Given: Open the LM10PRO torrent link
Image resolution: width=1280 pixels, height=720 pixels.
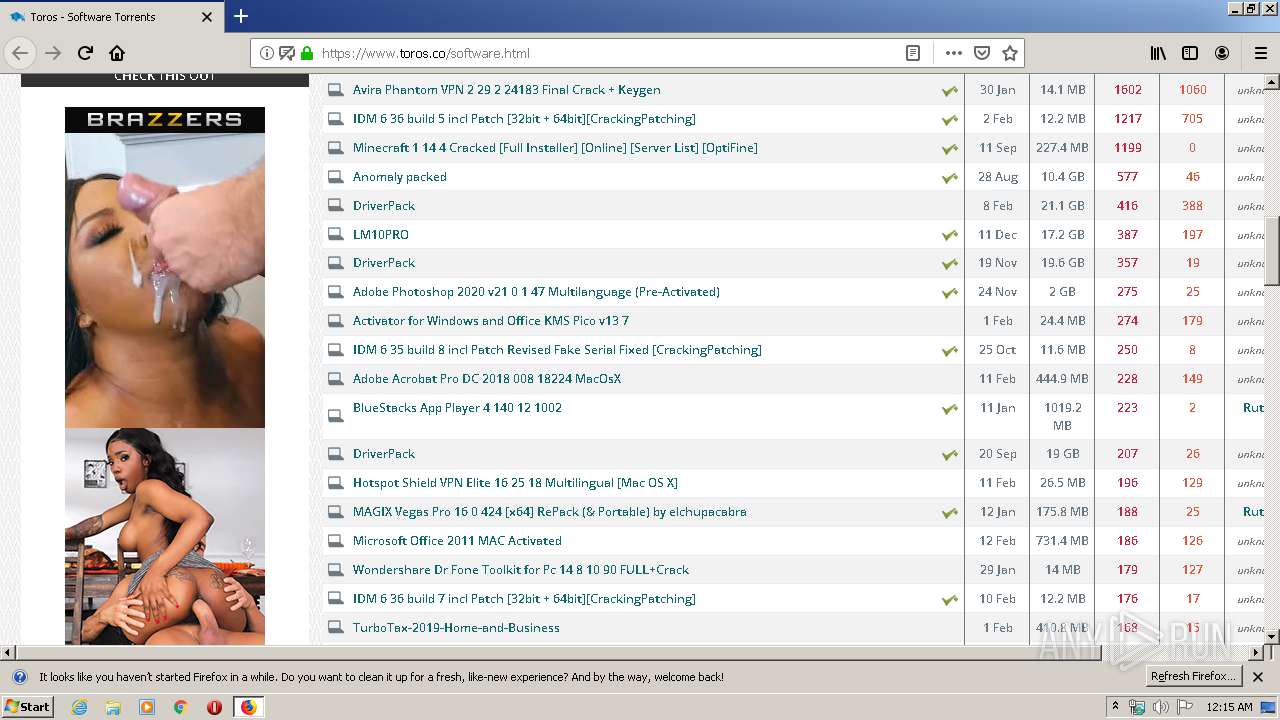Looking at the screenshot, I should [381, 235].
